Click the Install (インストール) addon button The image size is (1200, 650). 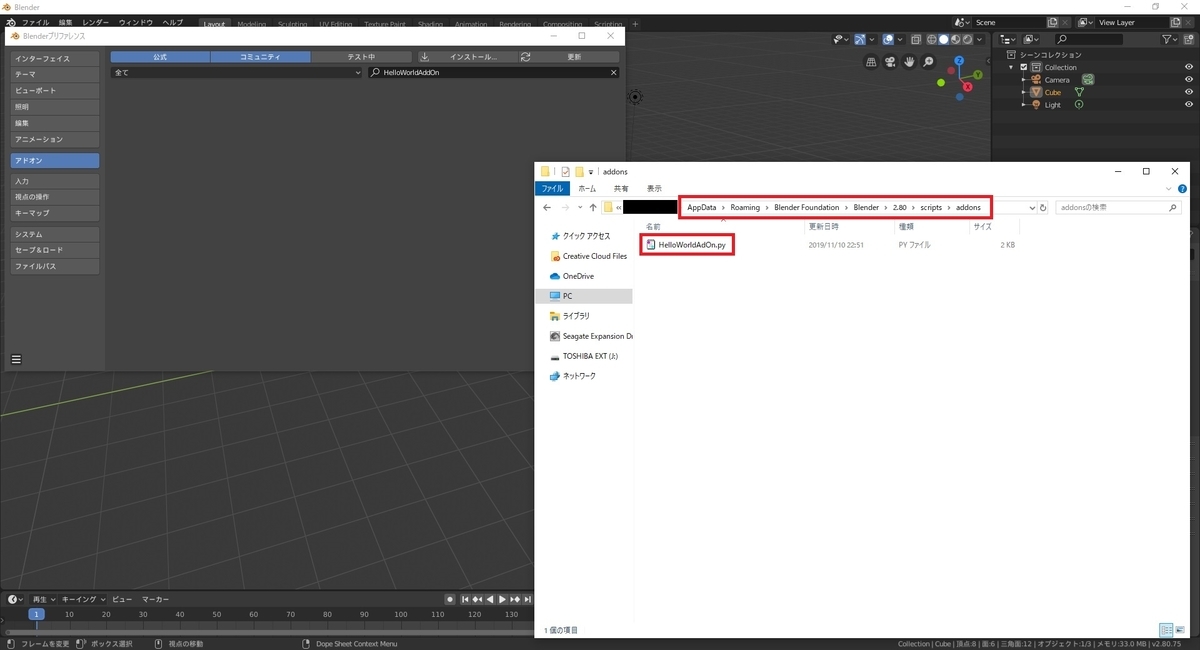coord(465,57)
